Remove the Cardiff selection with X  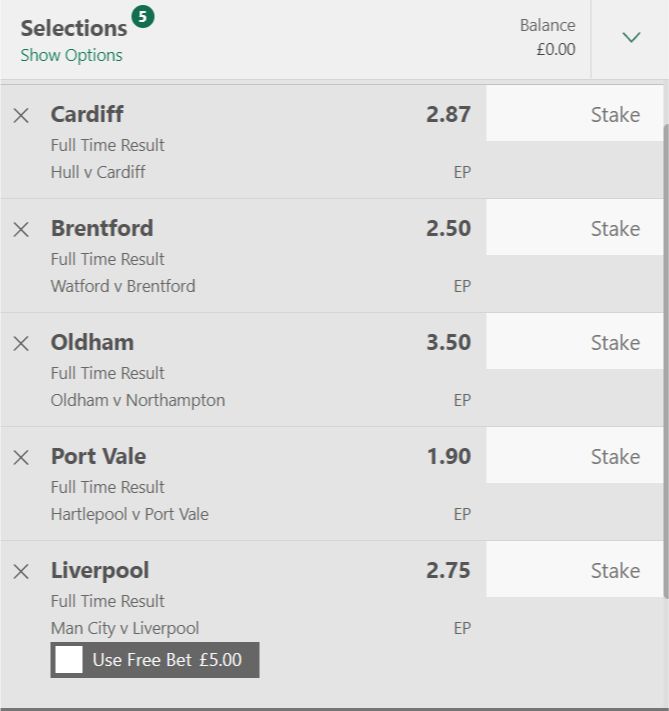[x=21, y=116]
